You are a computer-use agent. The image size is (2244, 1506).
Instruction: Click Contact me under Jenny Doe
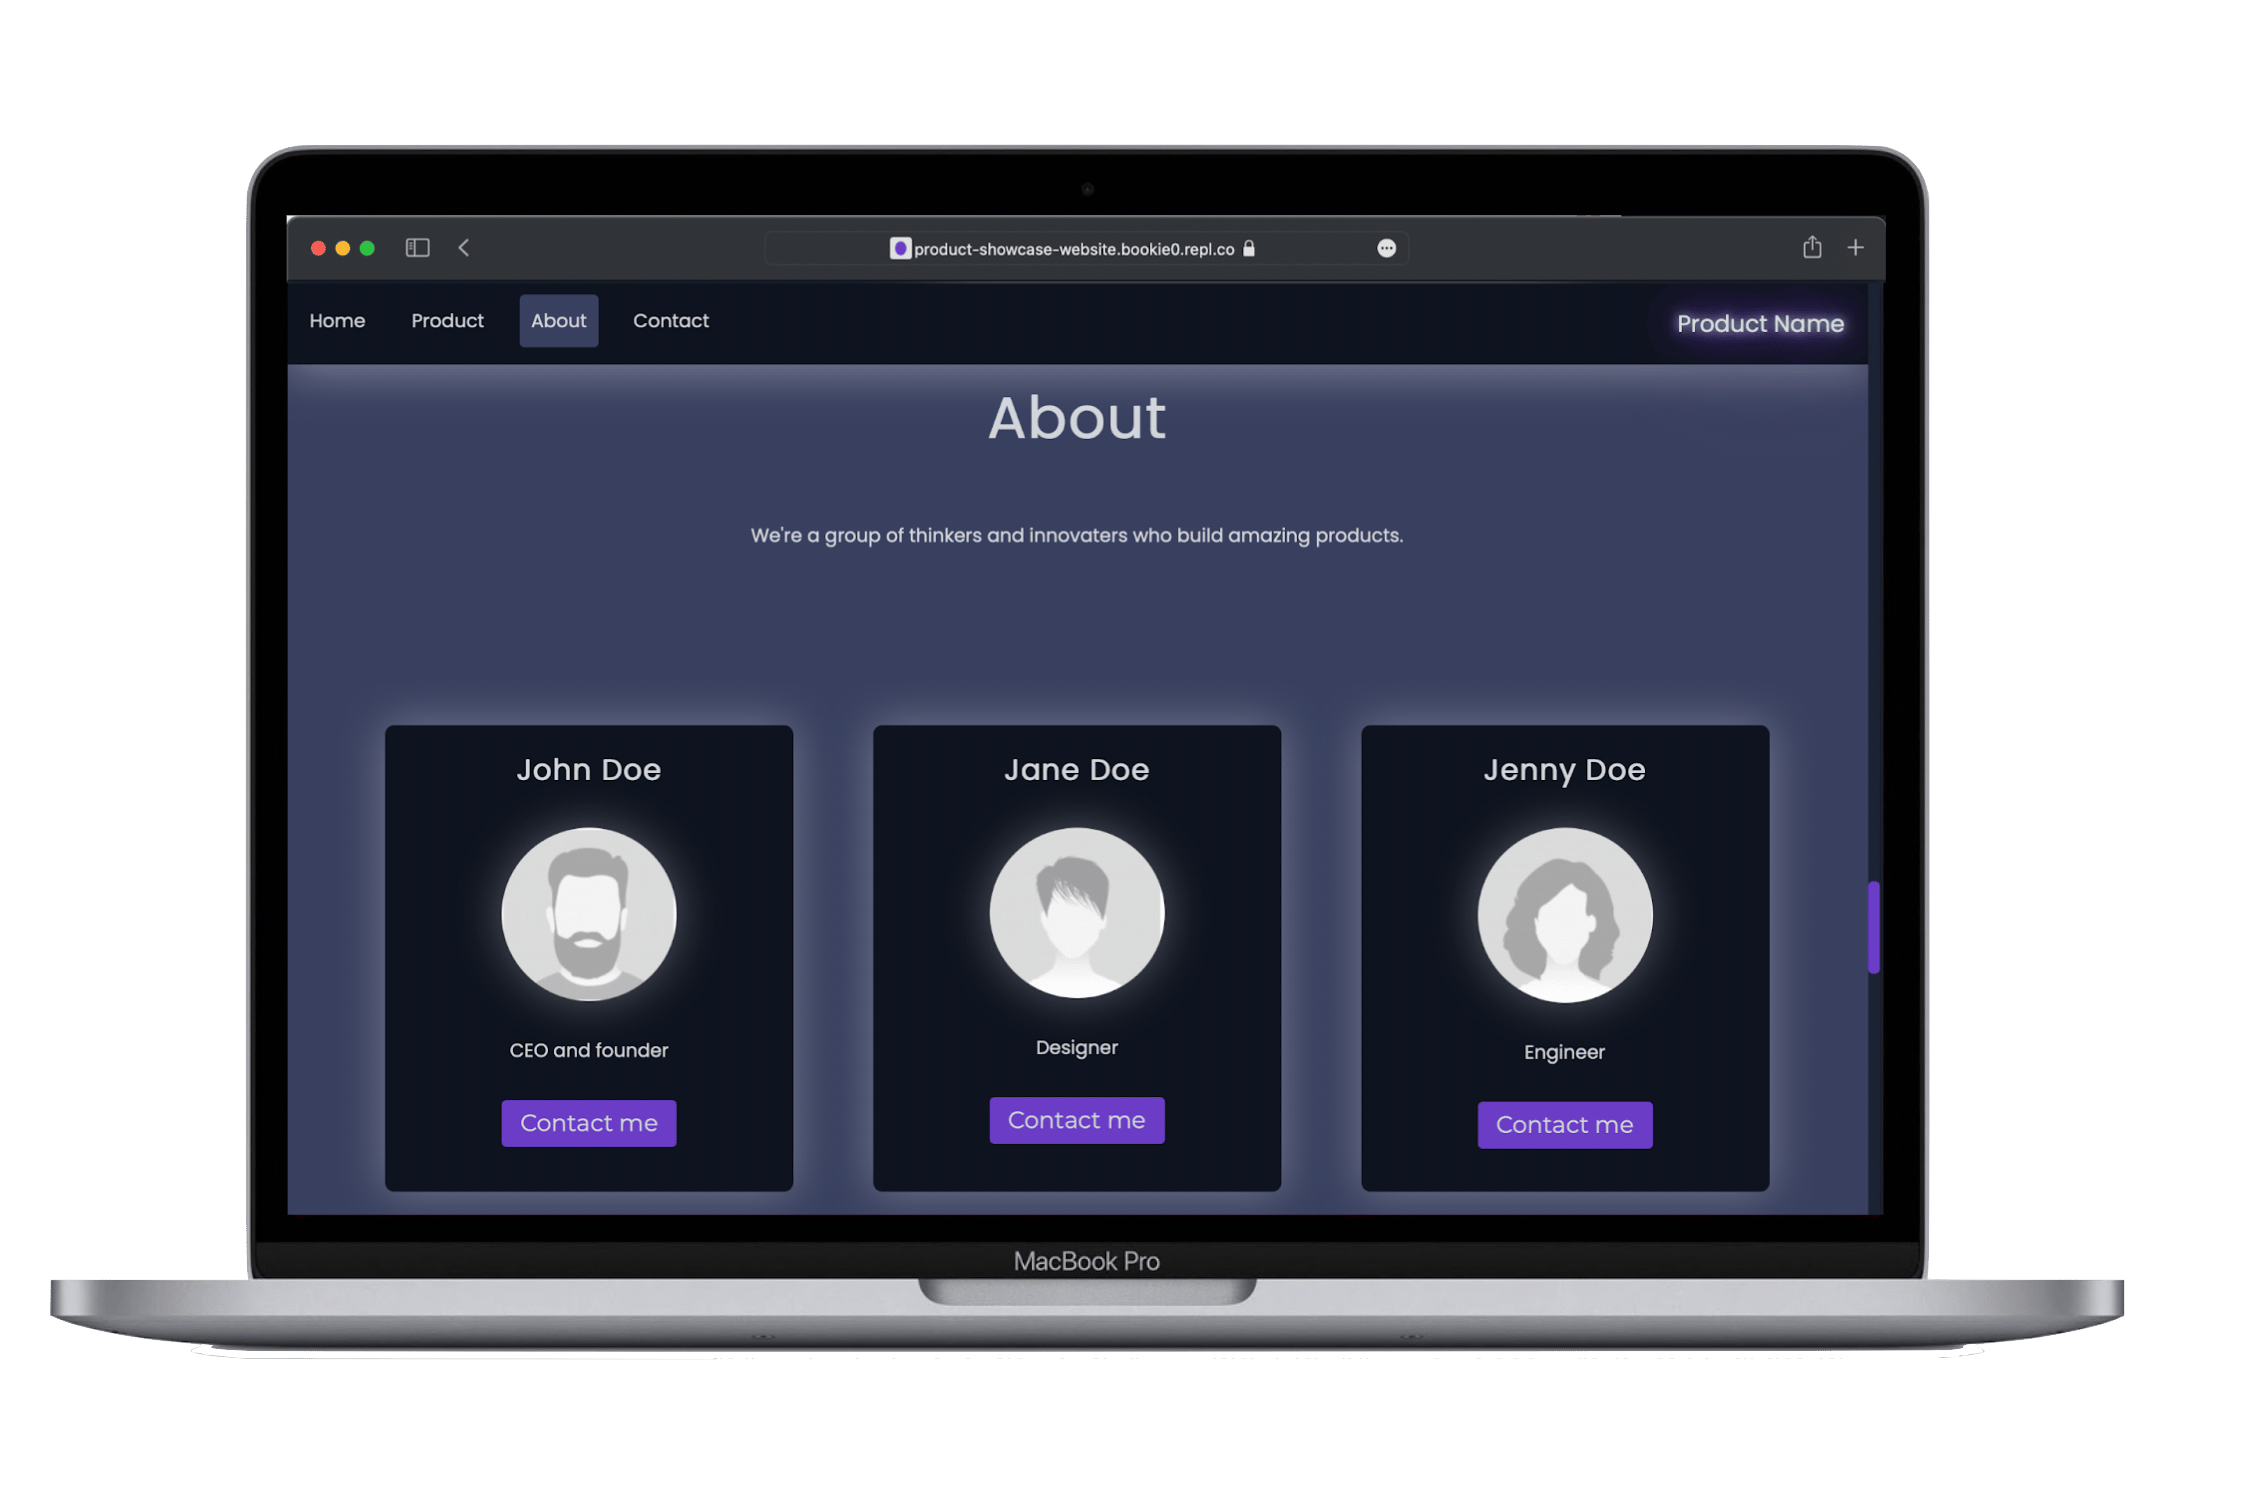[1564, 1125]
